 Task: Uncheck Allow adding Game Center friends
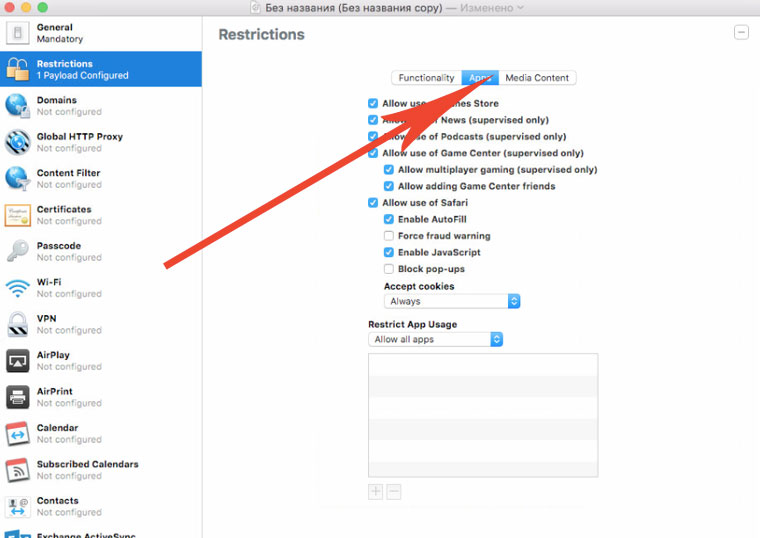point(389,186)
